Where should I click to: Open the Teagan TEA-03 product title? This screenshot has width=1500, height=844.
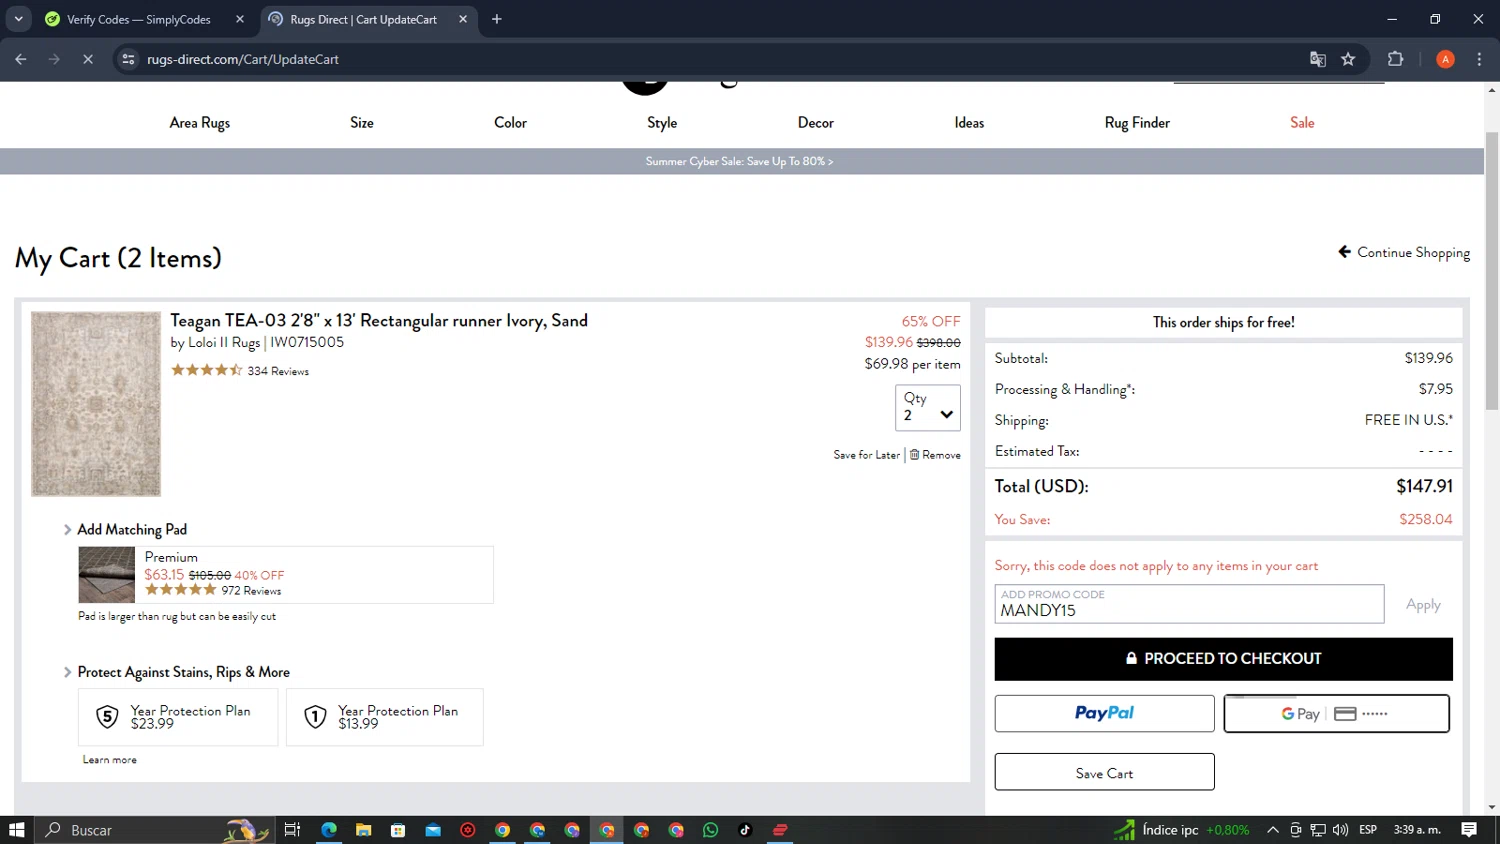[x=379, y=321]
